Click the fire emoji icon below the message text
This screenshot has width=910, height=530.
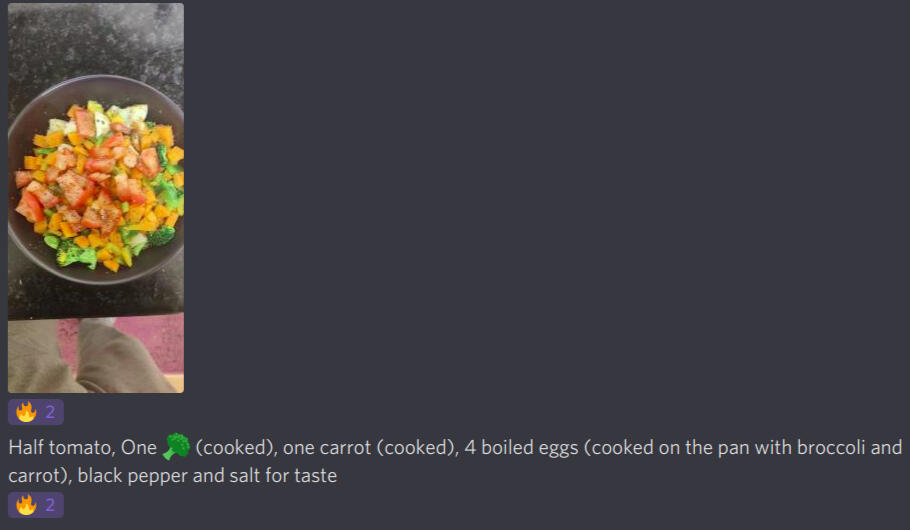pos(26,505)
